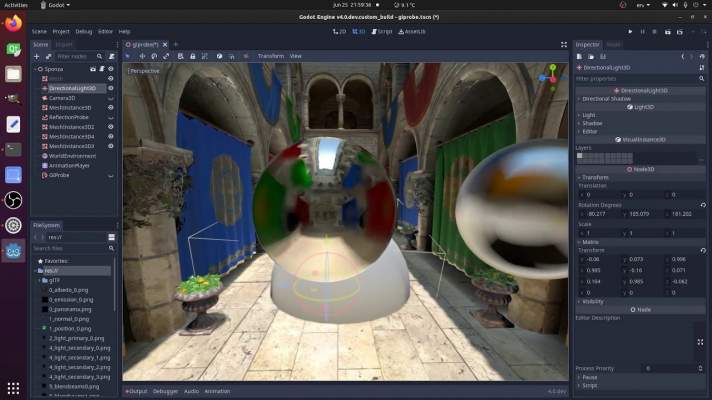Open the Project menu

(x=61, y=32)
